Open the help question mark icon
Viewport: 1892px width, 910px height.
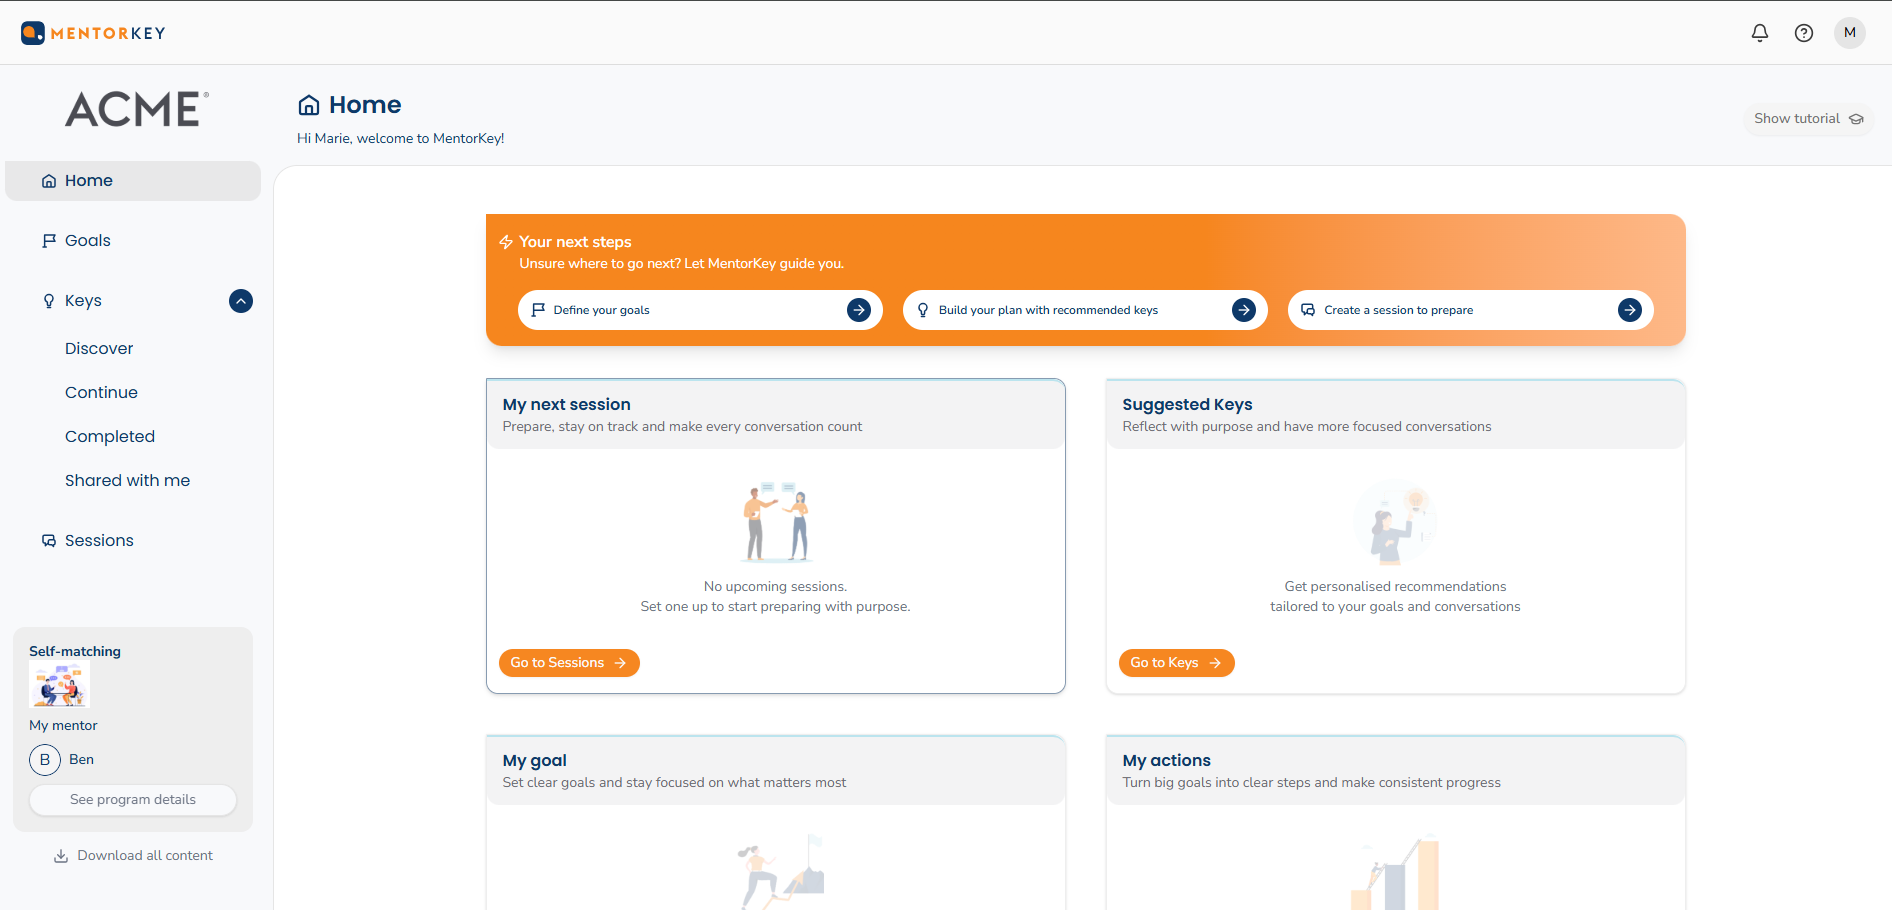coord(1804,33)
